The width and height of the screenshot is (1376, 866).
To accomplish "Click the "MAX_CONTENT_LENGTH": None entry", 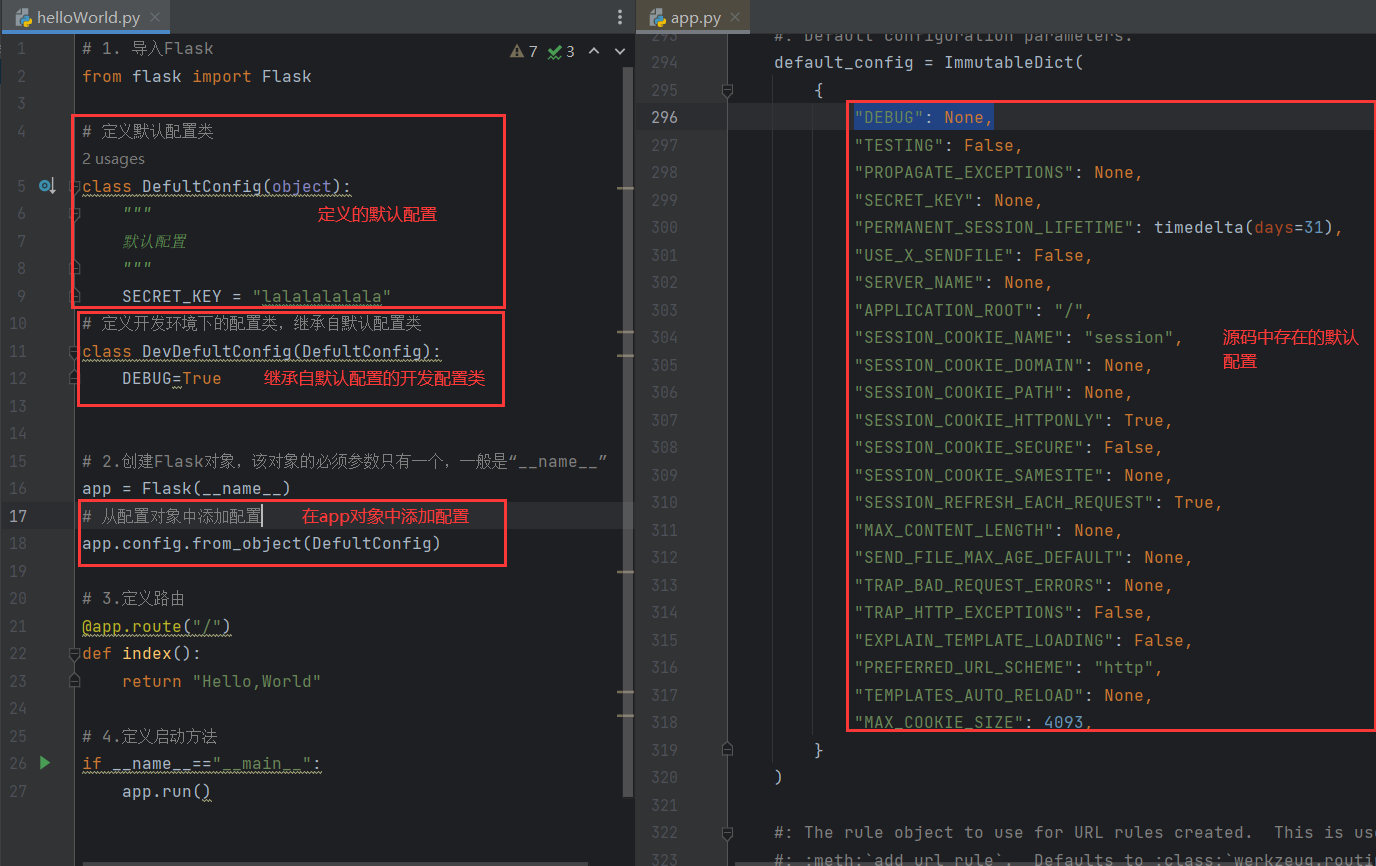I will 989,530.
